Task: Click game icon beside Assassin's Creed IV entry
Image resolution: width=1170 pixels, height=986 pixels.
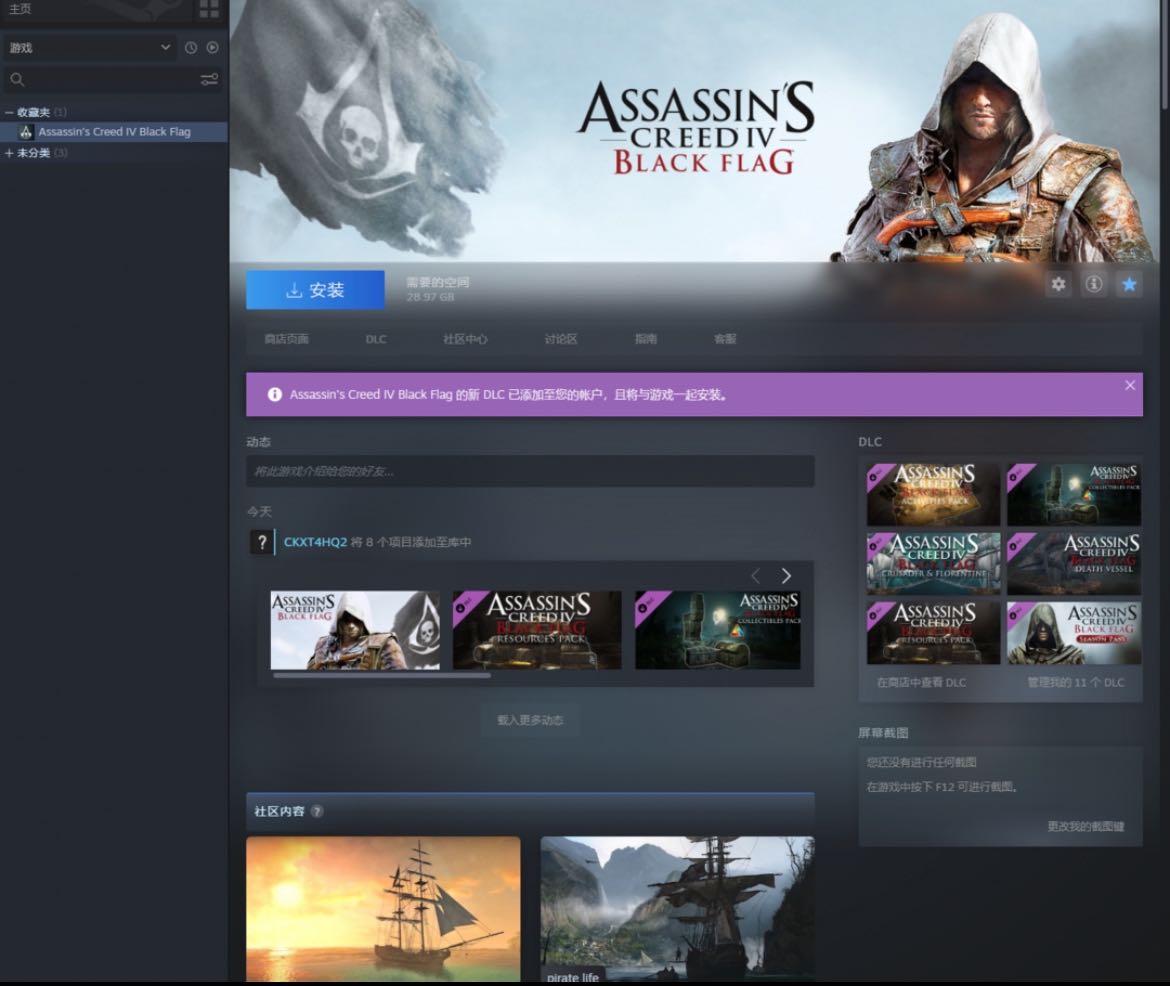Action: 26,132
